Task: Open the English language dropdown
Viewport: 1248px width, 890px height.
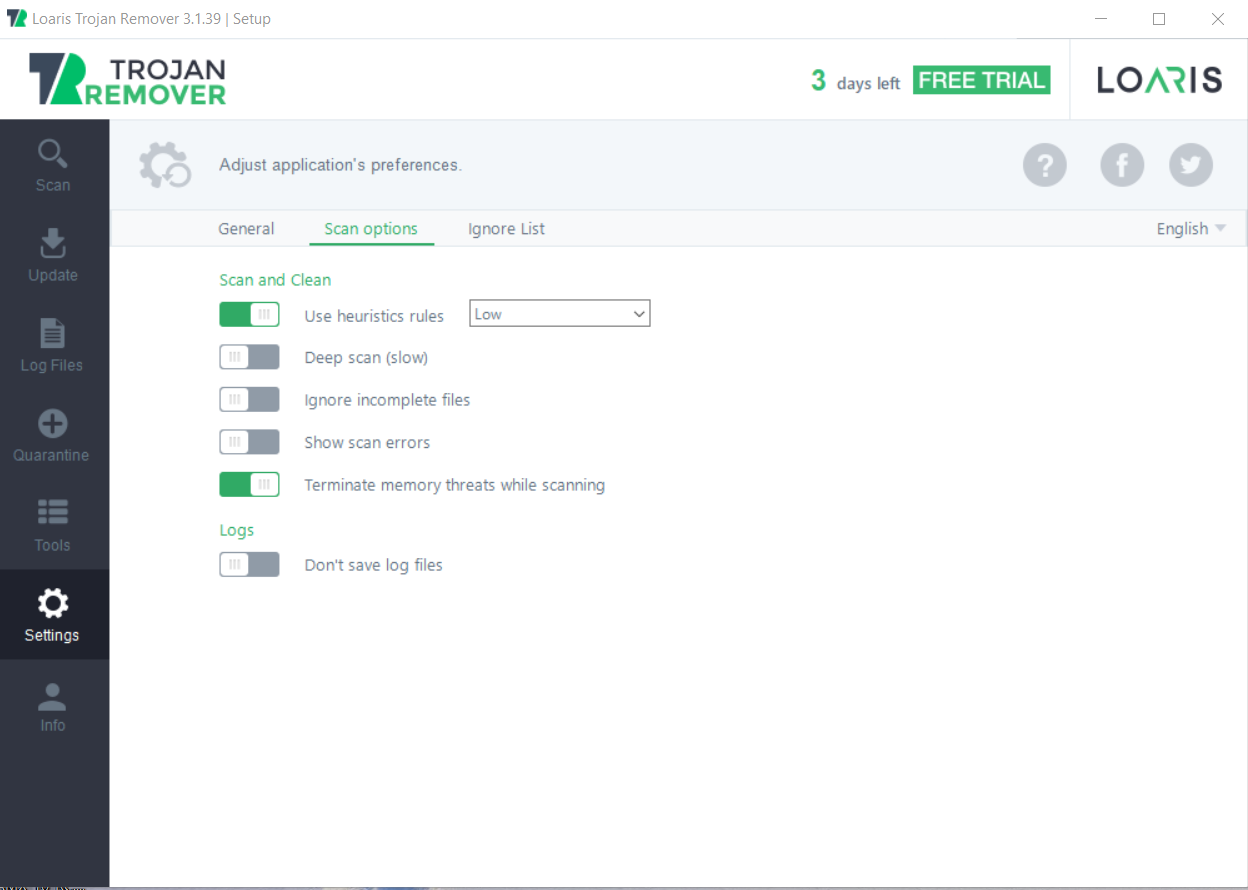Action: tap(1190, 229)
